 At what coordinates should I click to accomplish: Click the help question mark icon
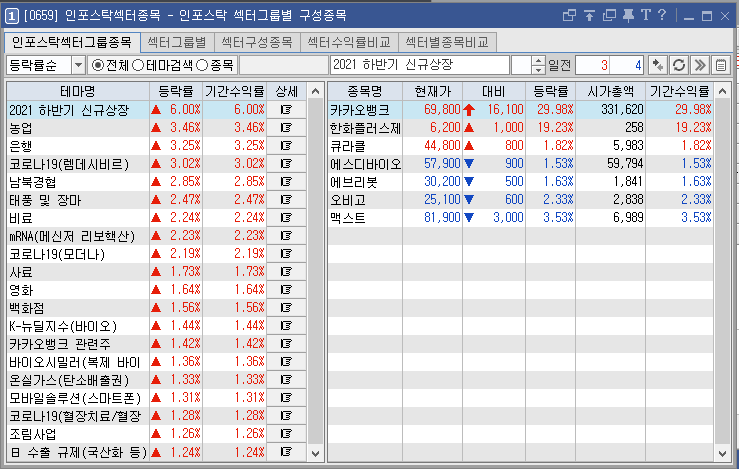pyautogui.click(x=662, y=15)
